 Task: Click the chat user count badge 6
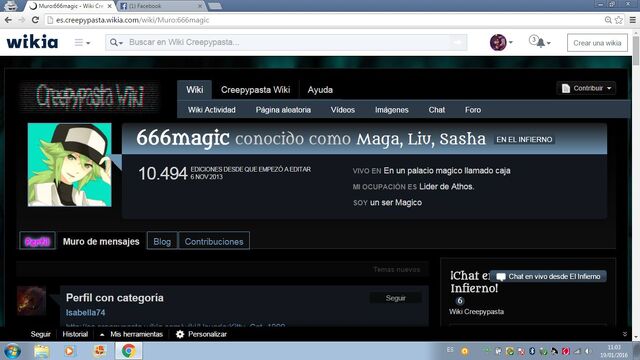click(460, 301)
